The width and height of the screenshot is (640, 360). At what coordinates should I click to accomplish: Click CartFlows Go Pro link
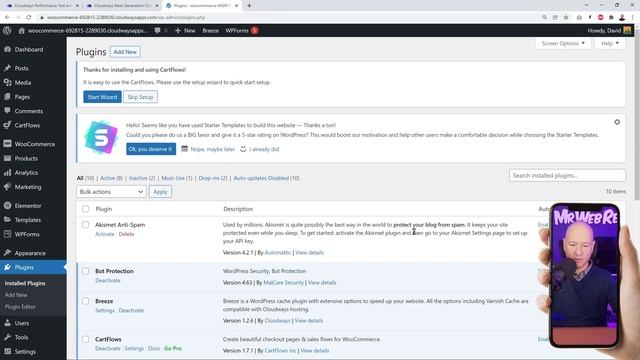pyautogui.click(x=173, y=349)
